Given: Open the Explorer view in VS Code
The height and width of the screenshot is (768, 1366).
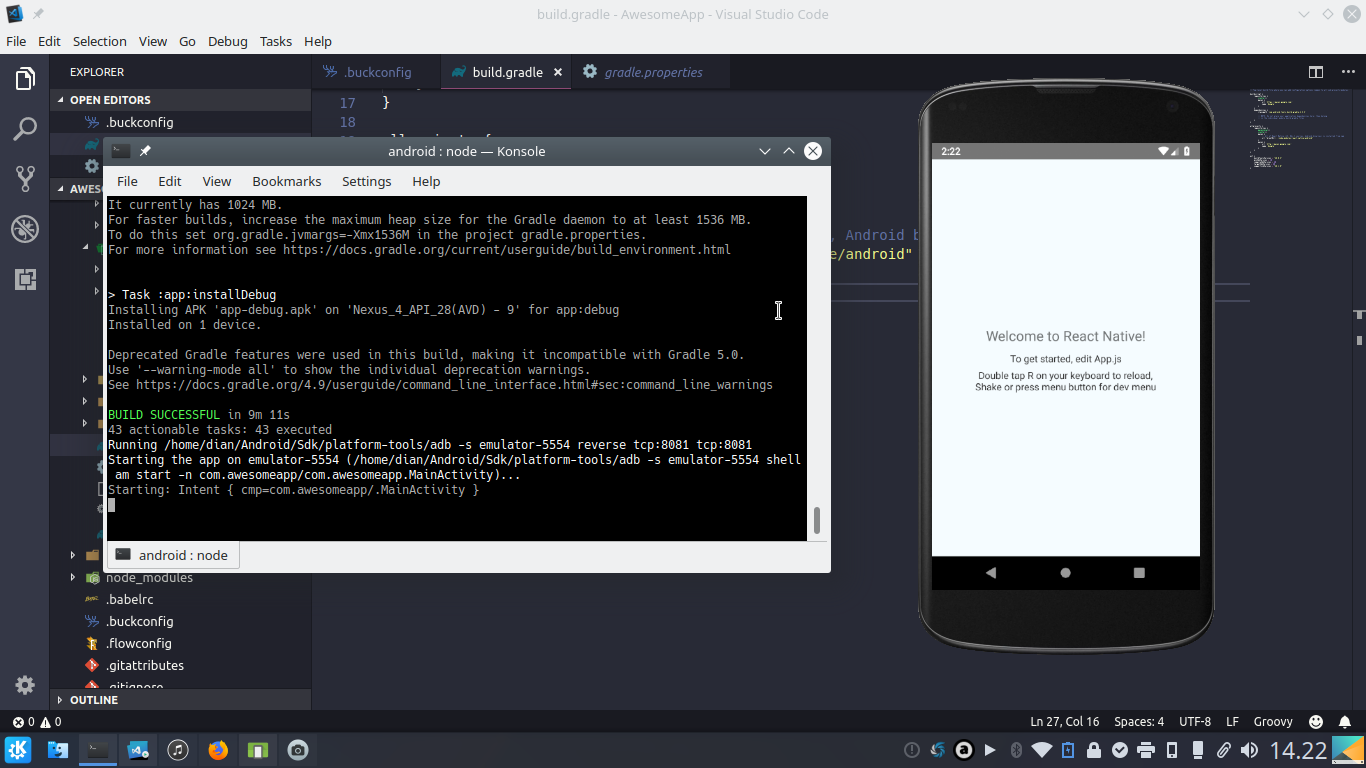Looking at the screenshot, I should [x=24, y=77].
